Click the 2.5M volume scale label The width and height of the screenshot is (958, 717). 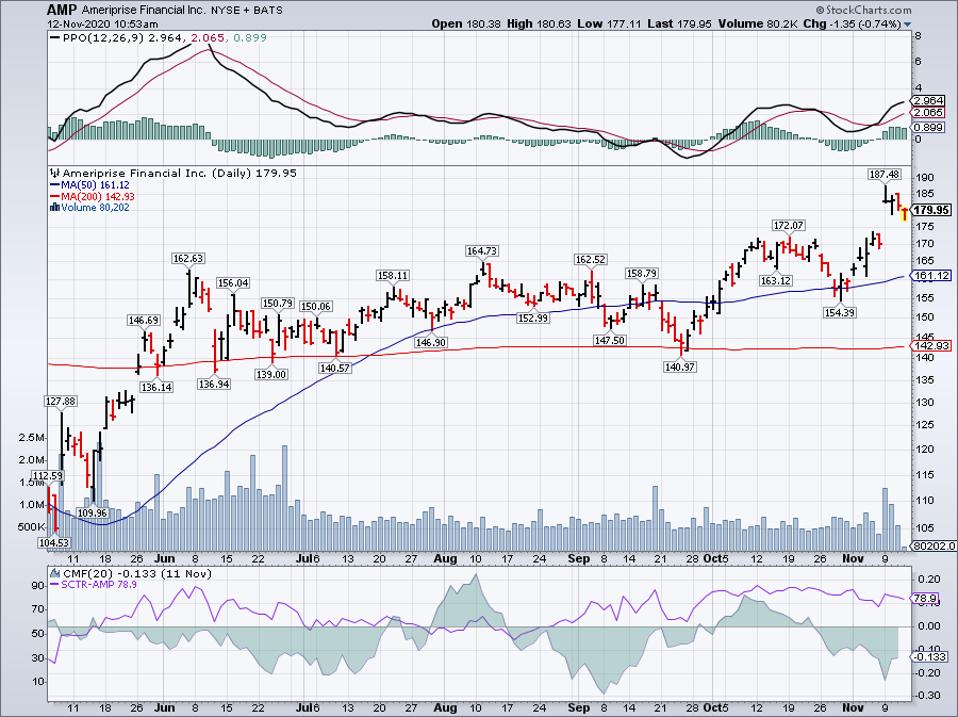32,438
